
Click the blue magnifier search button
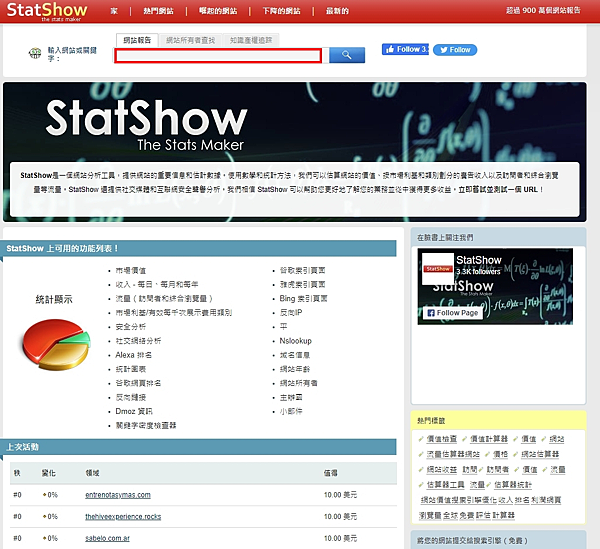pos(347,55)
